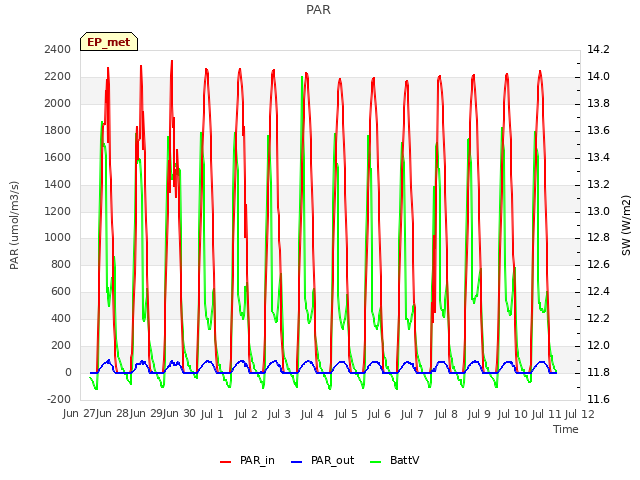
Task: Click the 600 left axis value
Action: 62,291
